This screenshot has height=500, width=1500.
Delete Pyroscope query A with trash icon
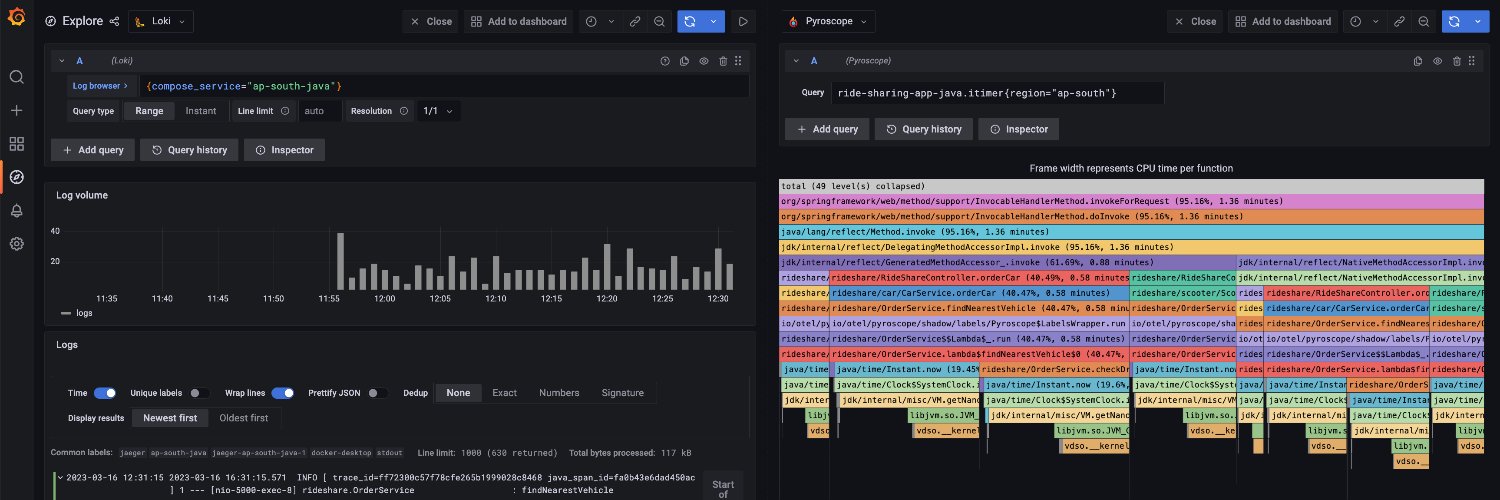click(x=1457, y=61)
